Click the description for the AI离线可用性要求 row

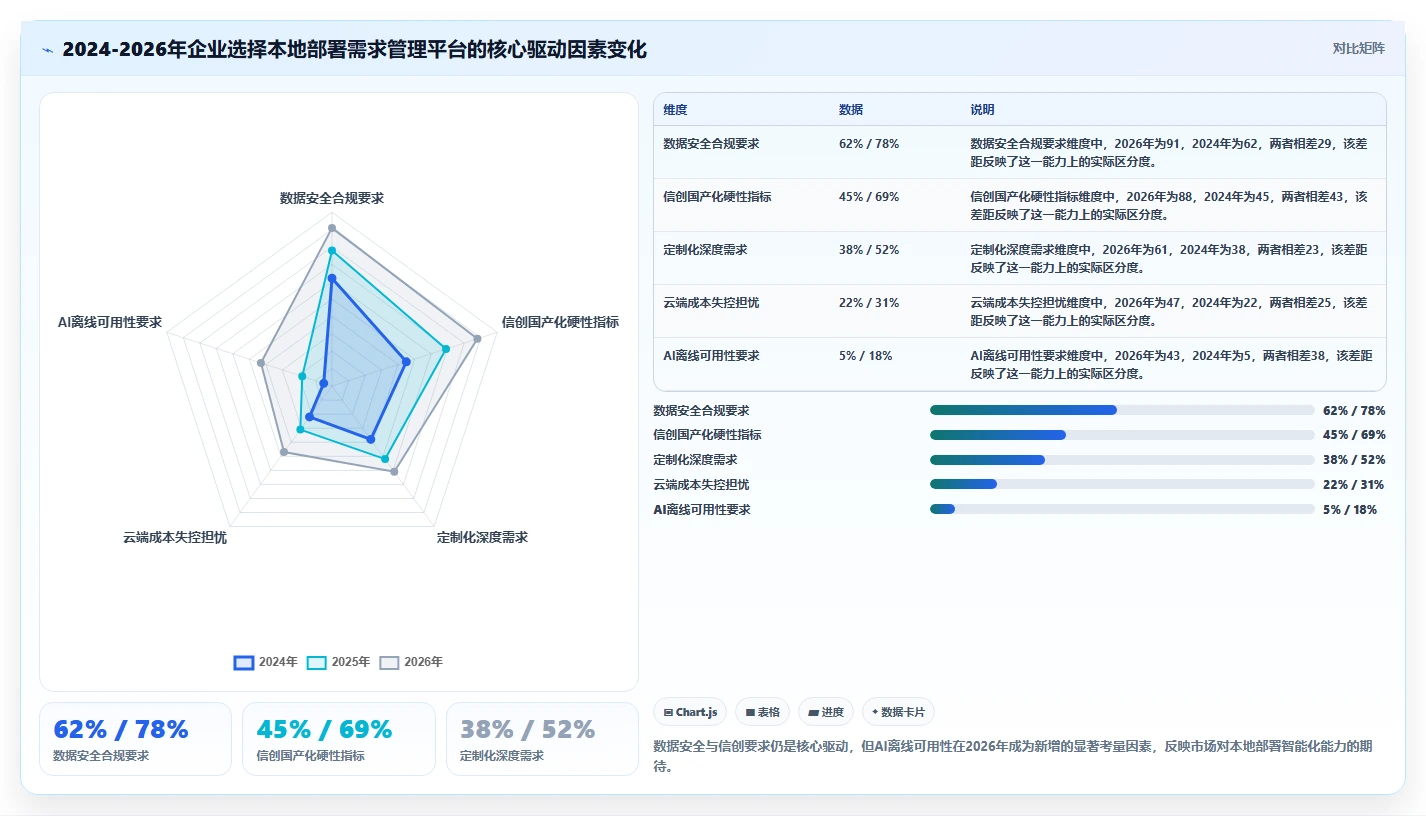[x=1171, y=365]
